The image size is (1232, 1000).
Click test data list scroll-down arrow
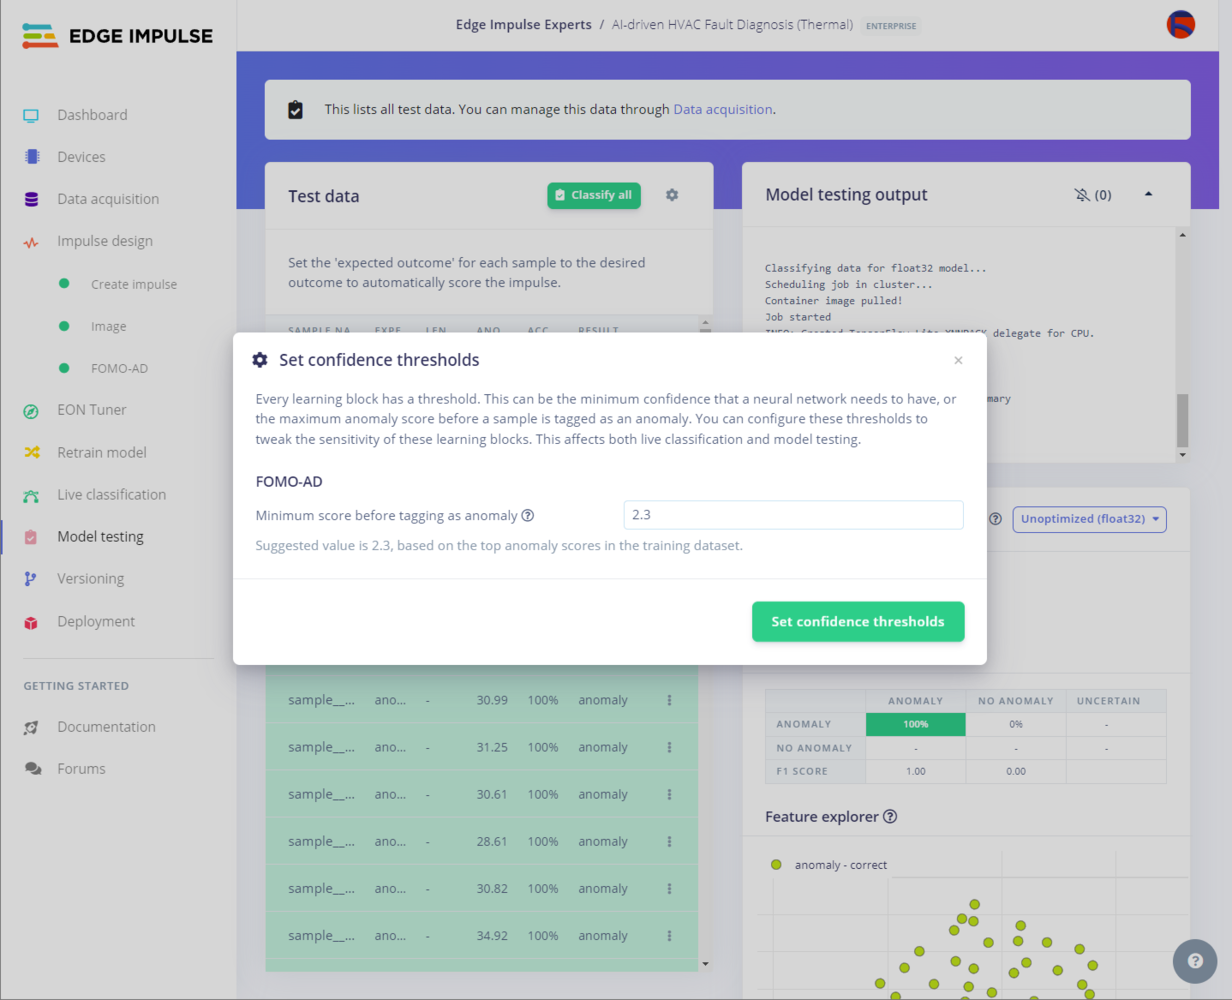(x=705, y=964)
